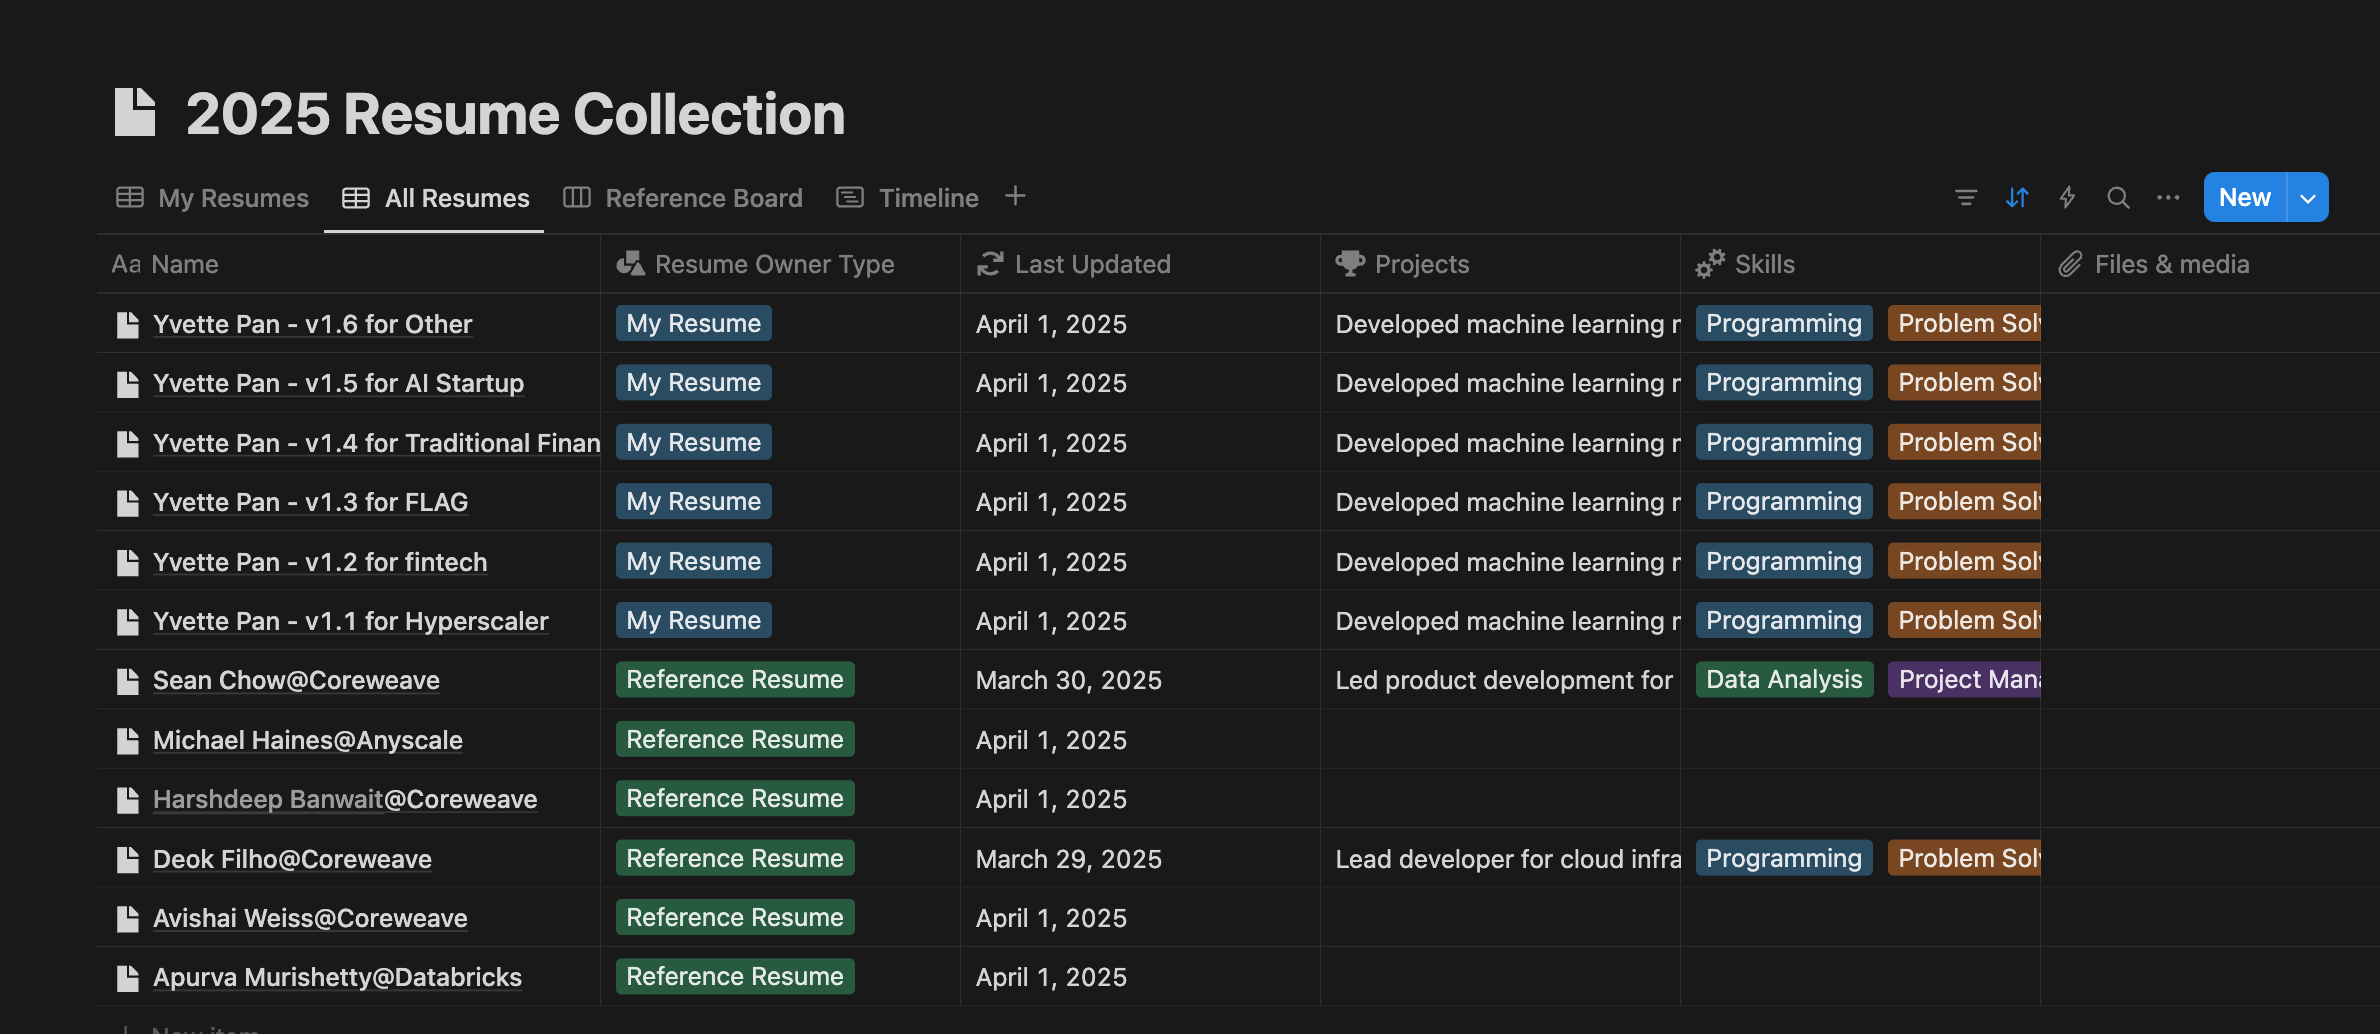The height and width of the screenshot is (1034, 2380).
Task: Click the page icon for Yvette Pan v1.3 FLAG
Action: [x=127, y=503]
